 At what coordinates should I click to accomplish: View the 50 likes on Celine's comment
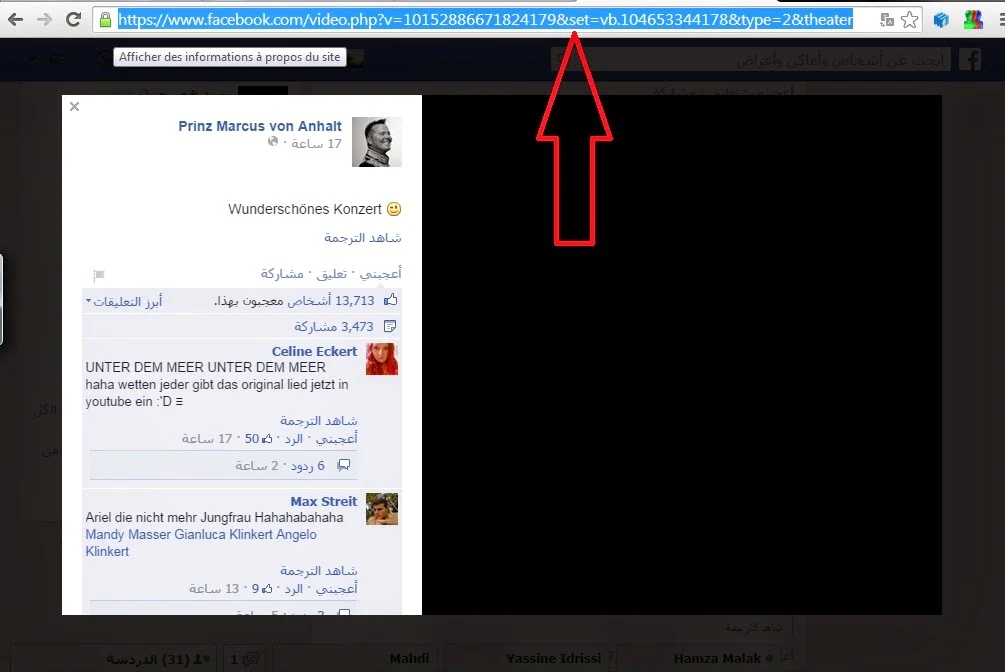point(258,439)
